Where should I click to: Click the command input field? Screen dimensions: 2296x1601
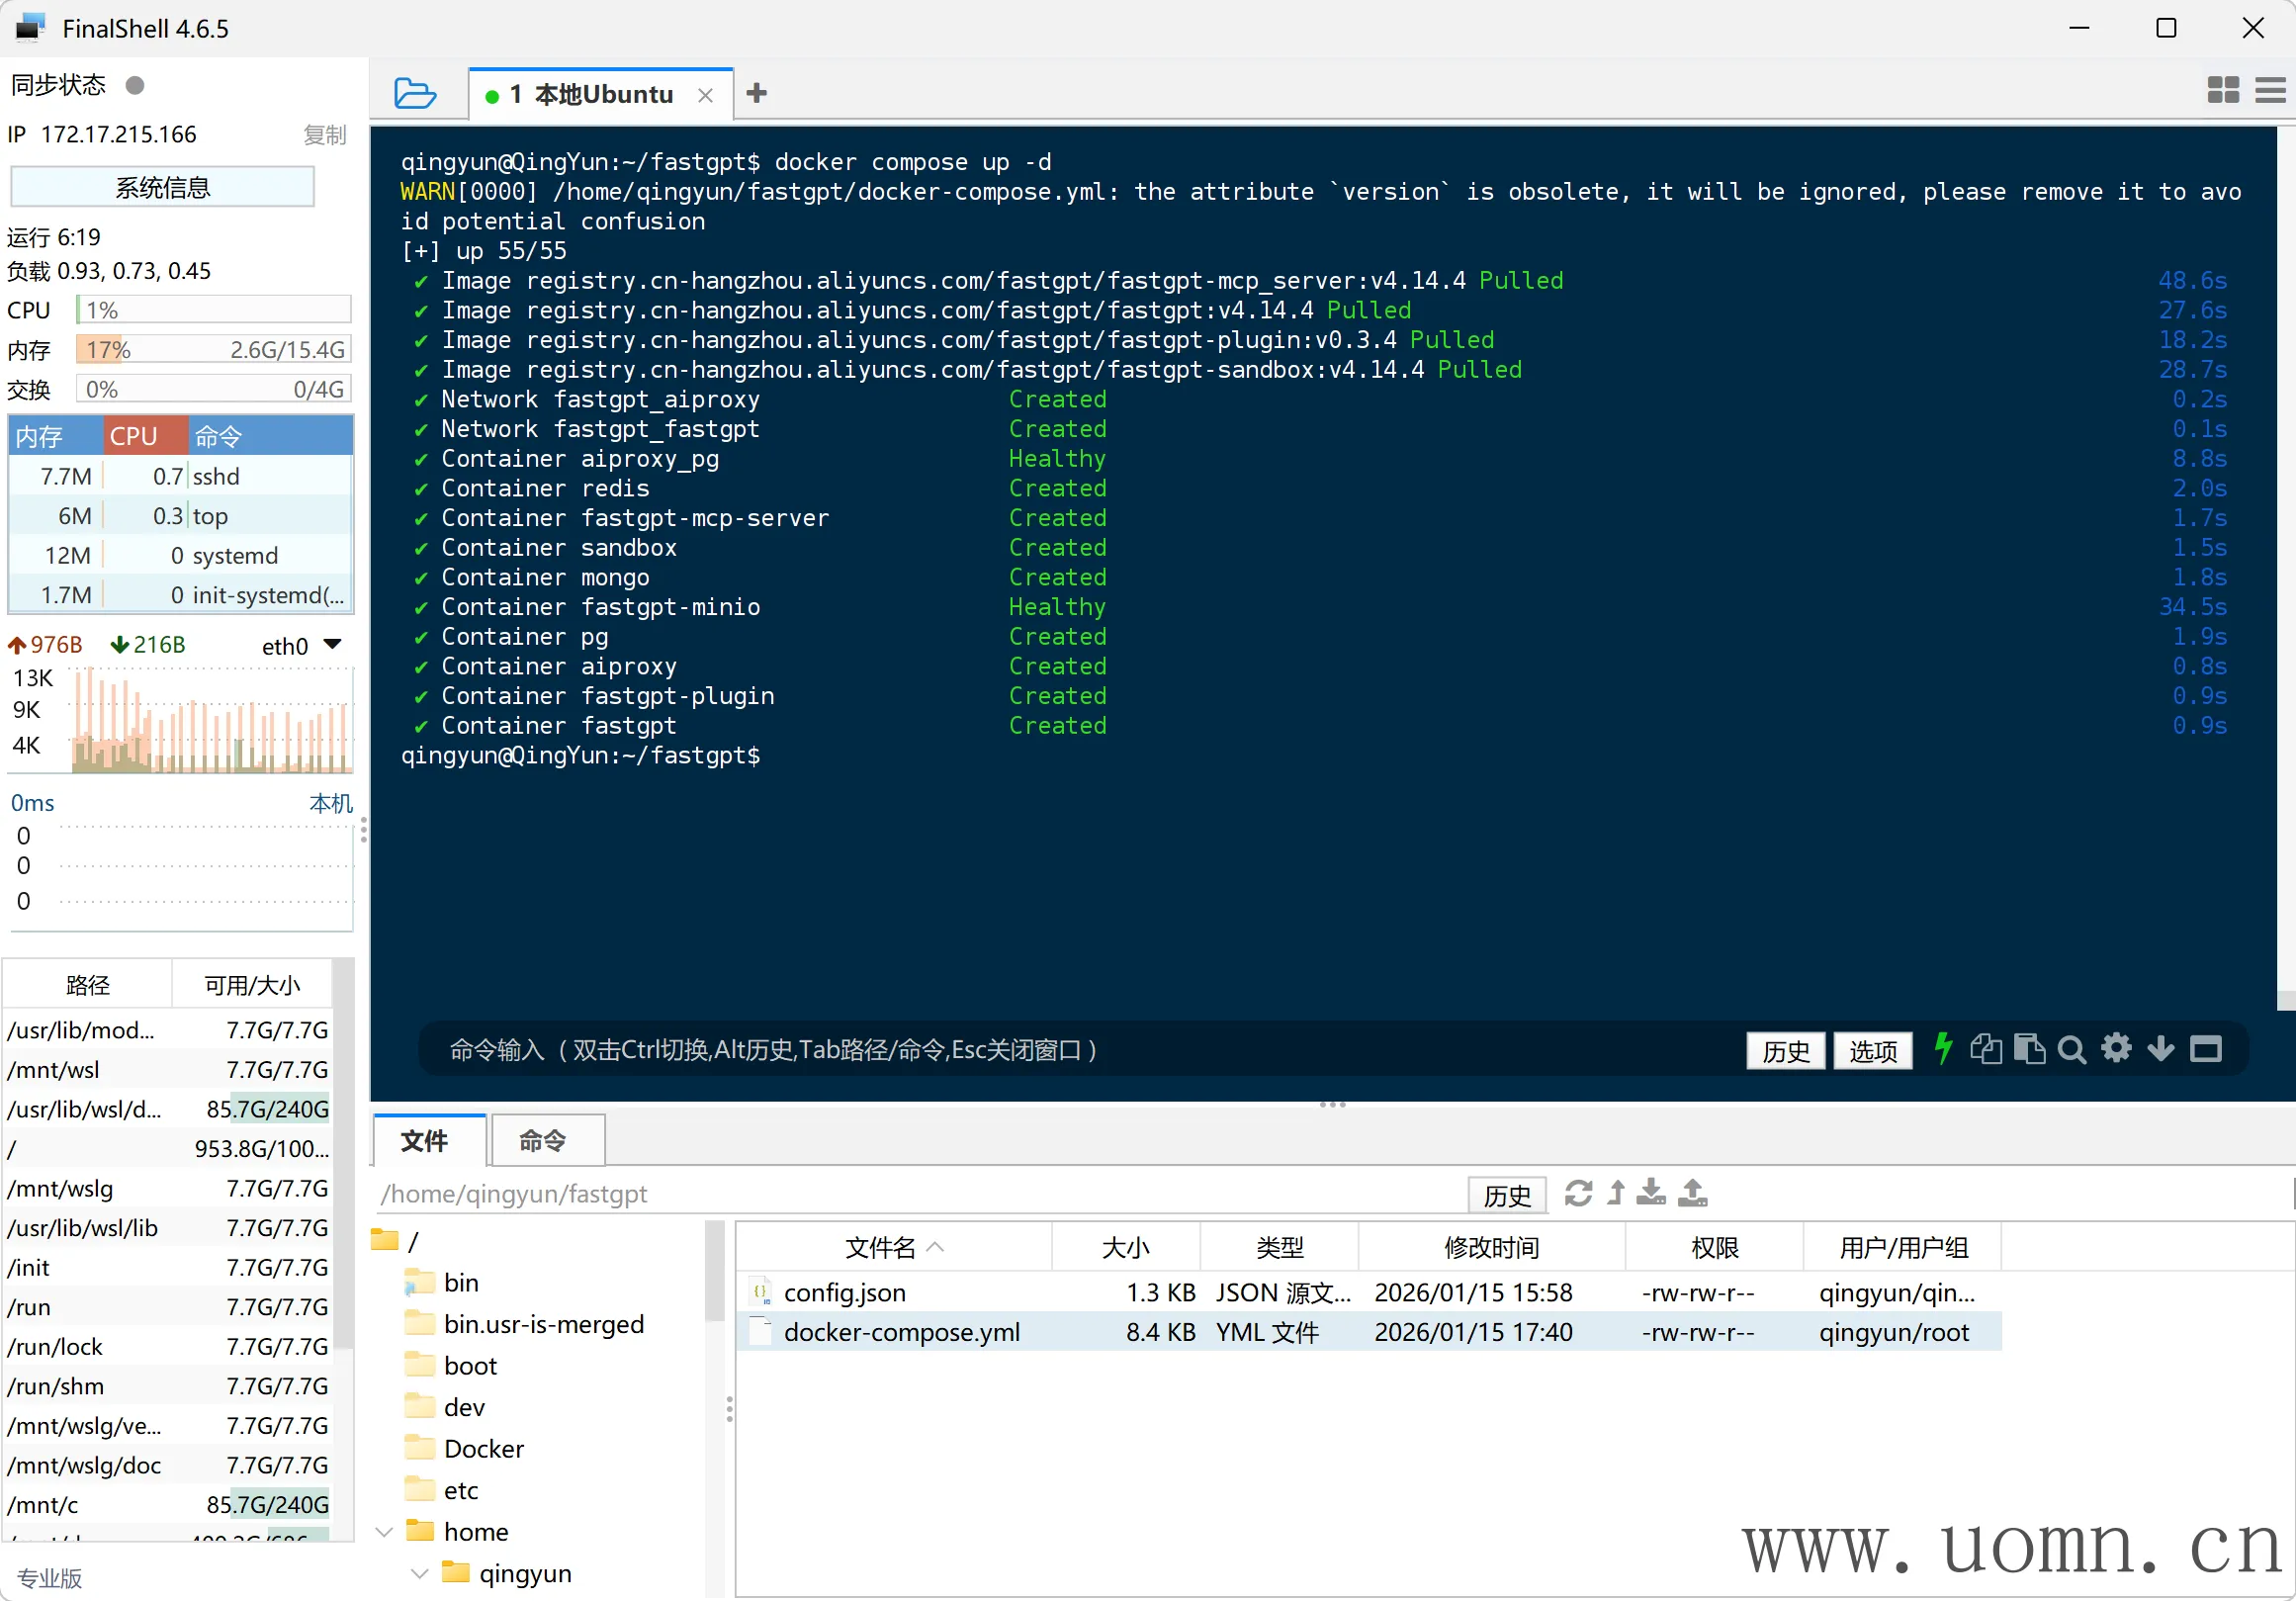[1000, 1049]
